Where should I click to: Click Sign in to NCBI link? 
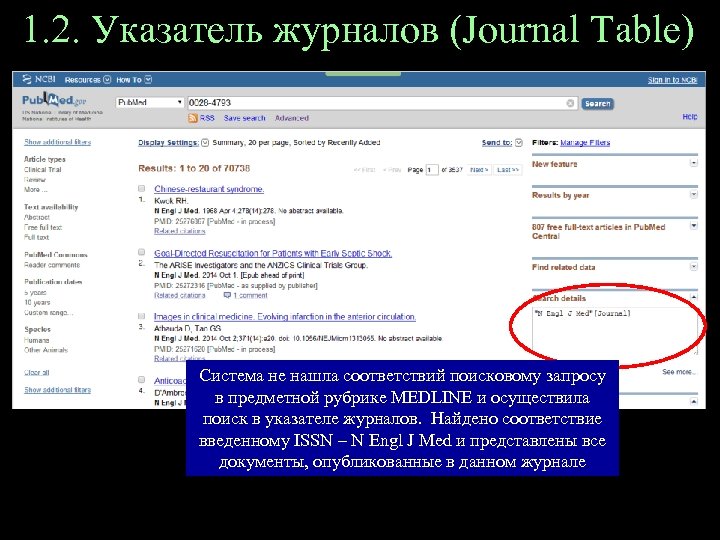point(672,80)
